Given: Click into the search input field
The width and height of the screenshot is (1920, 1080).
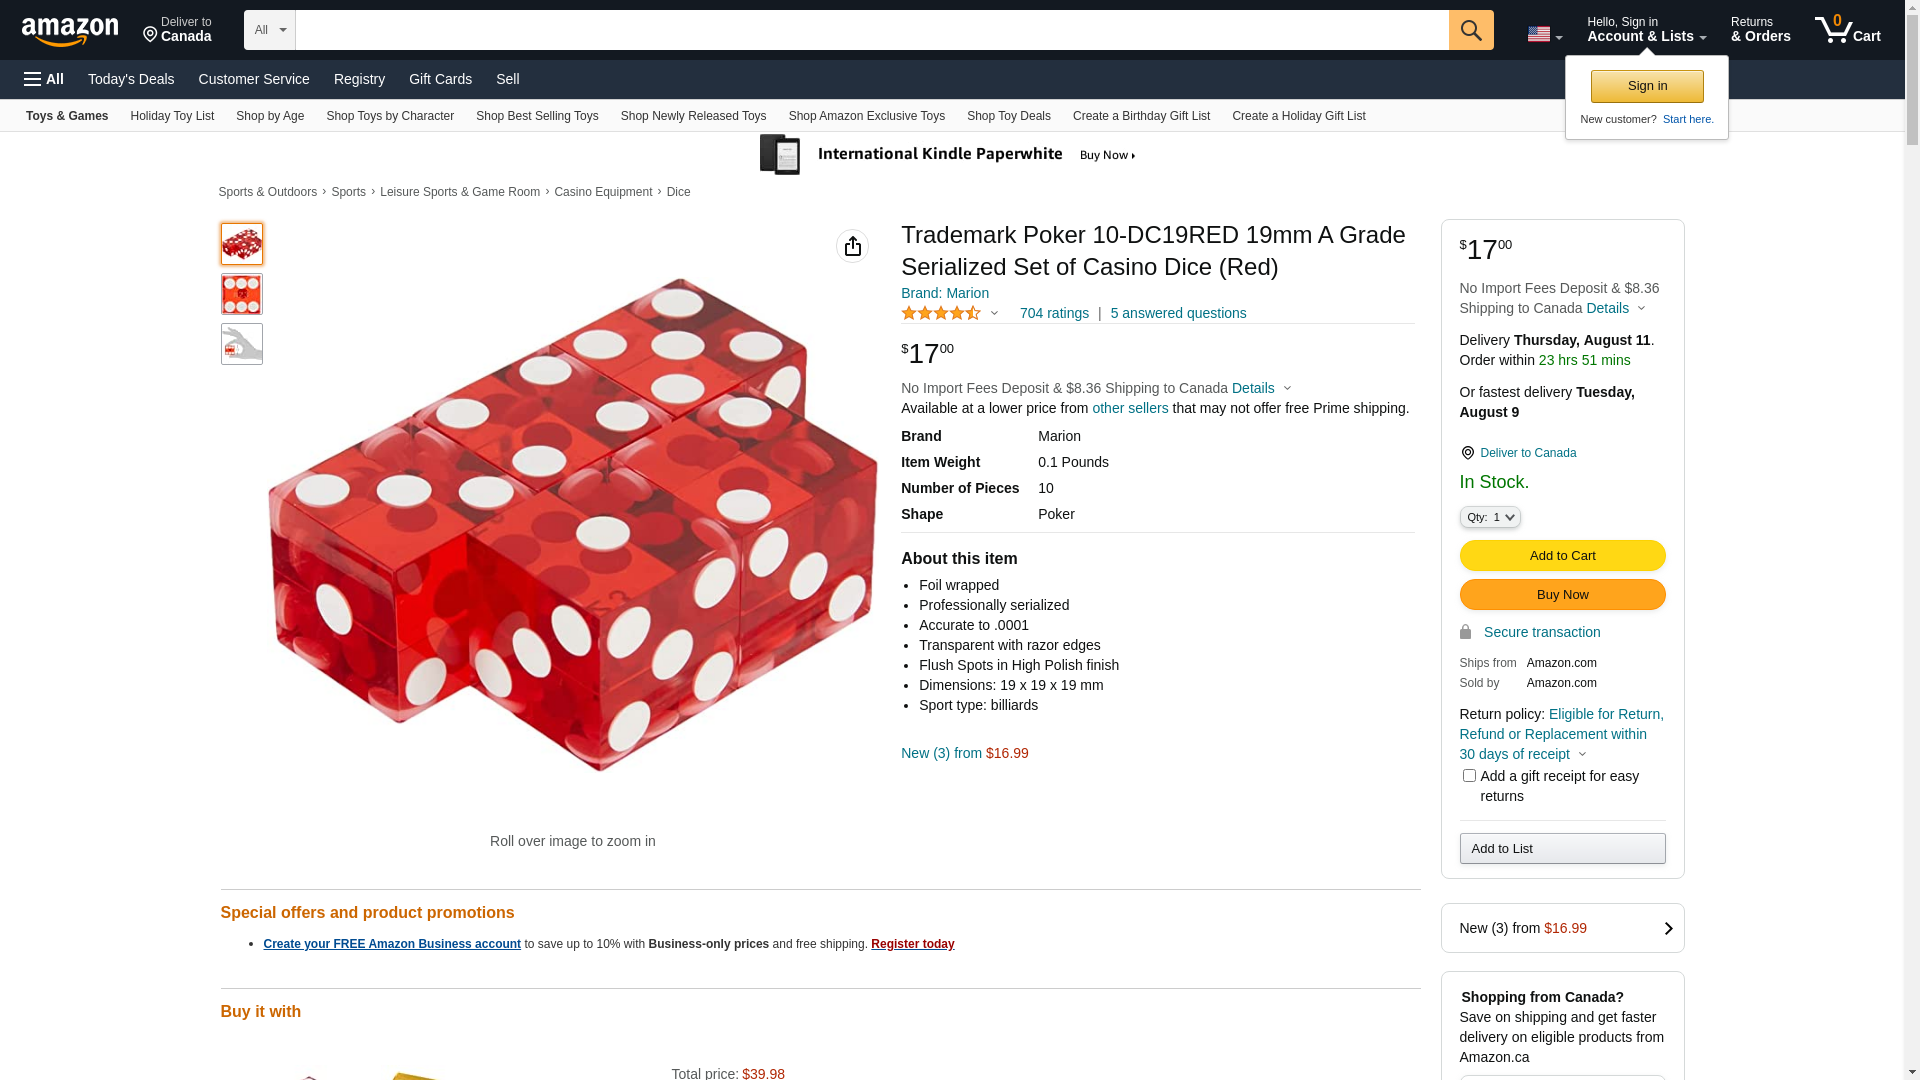Looking at the screenshot, I should click(x=870, y=30).
